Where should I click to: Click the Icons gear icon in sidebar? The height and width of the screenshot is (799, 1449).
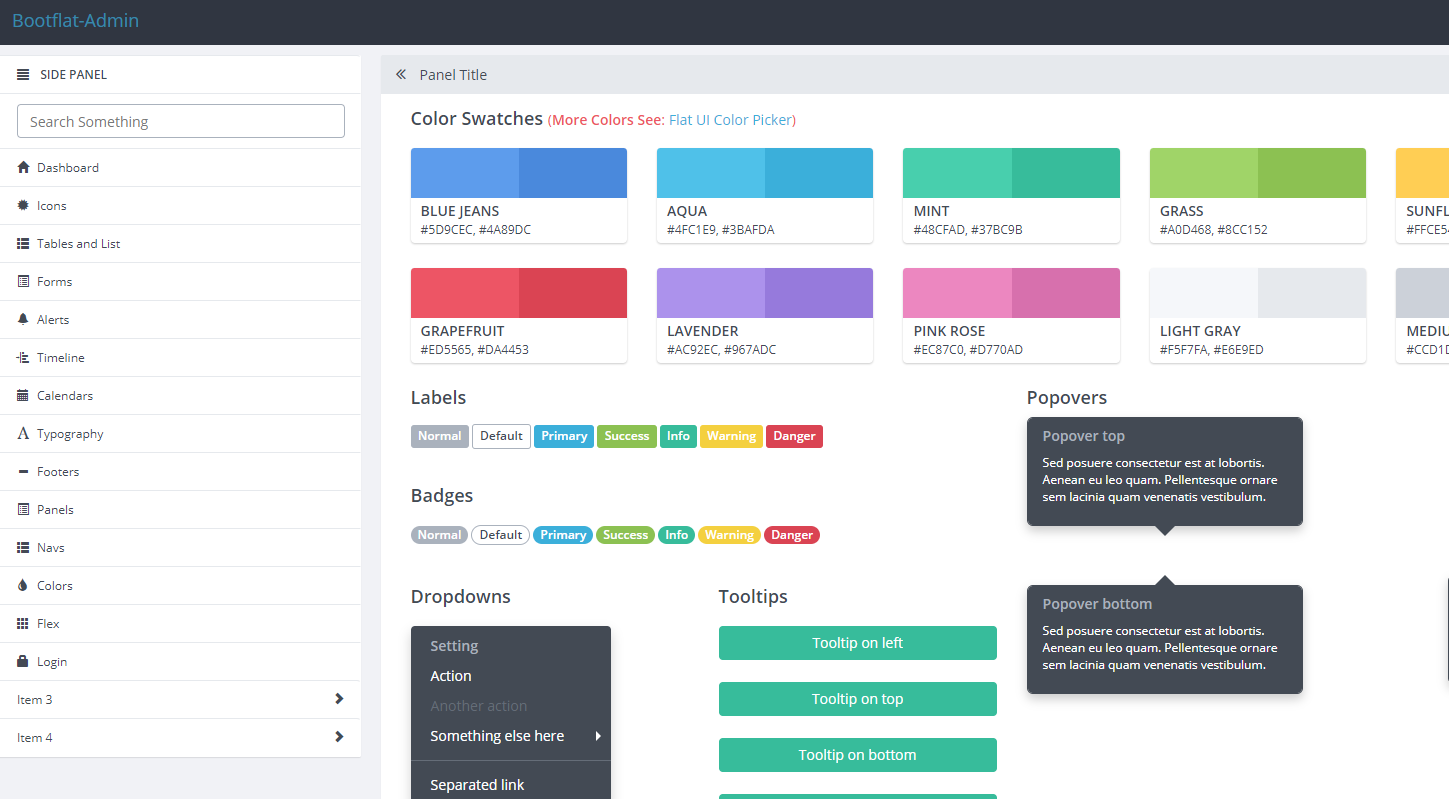(24, 206)
